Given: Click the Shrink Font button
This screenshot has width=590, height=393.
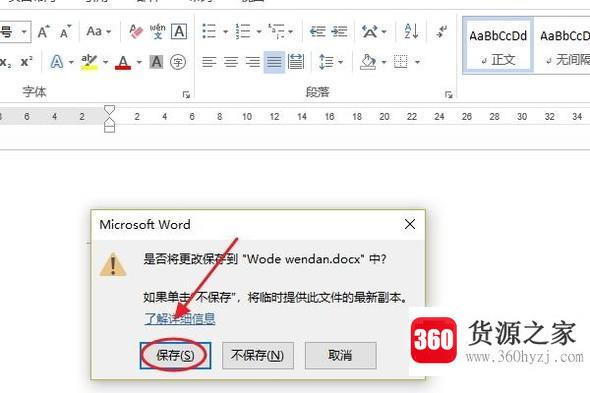Looking at the screenshot, I should coord(65,32).
